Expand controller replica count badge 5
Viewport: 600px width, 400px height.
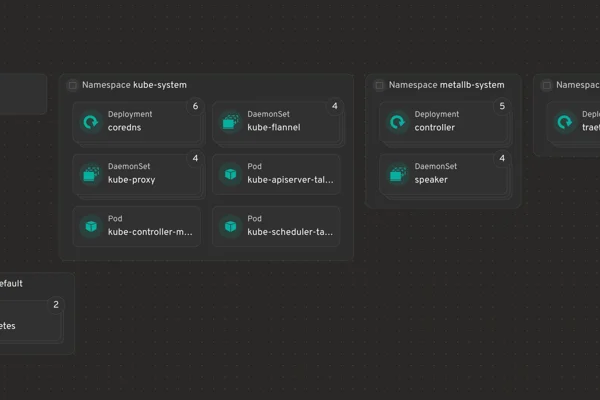click(x=502, y=106)
